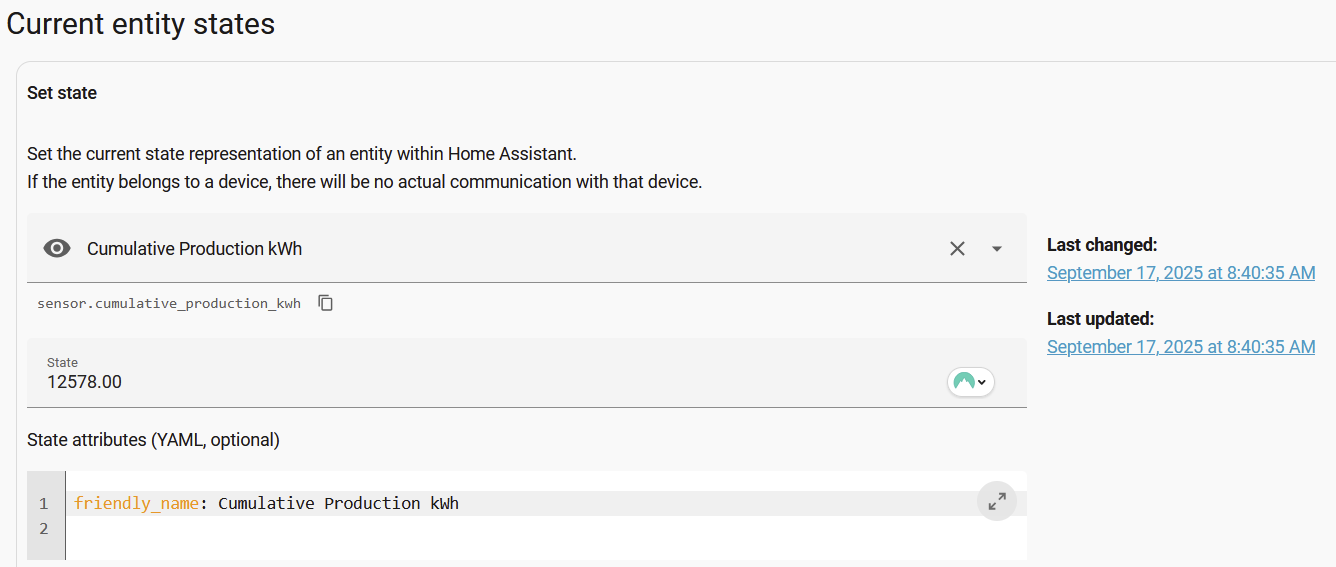Click the sensor.cumulative_production_kwh ID text
1336x567 pixels.
[169, 303]
